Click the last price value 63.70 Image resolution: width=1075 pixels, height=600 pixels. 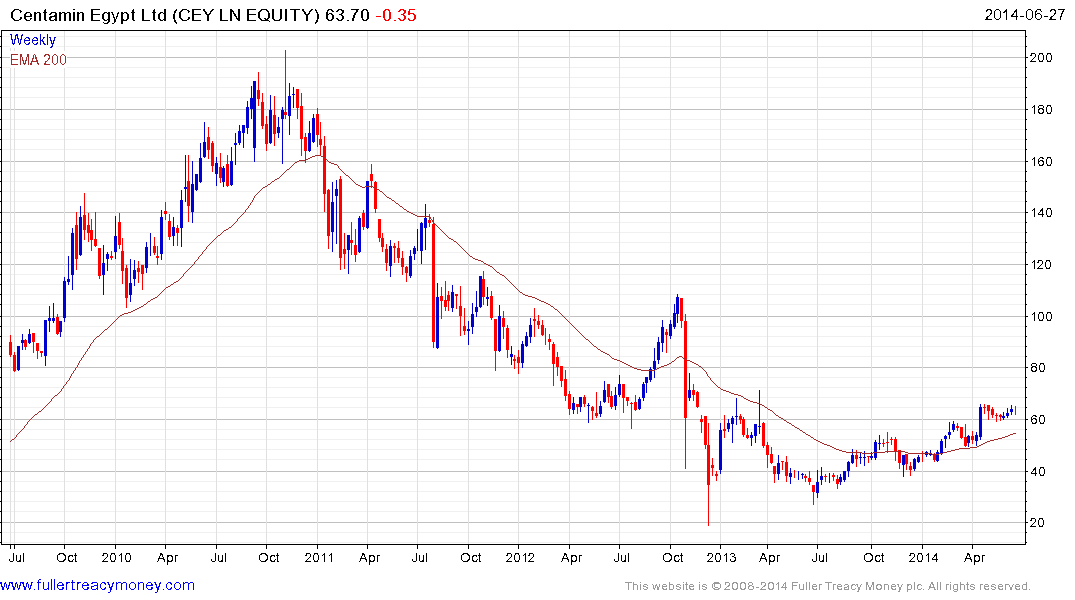click(x=347, y=15)
